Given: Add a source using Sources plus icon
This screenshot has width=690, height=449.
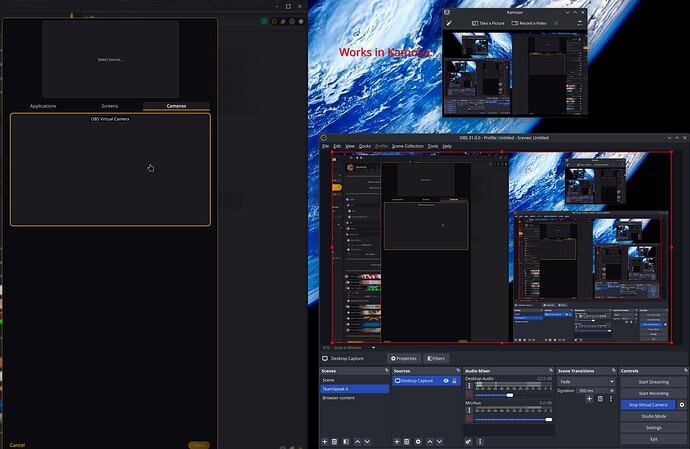Looking at the screenshot, I should (x=396, y=442).
